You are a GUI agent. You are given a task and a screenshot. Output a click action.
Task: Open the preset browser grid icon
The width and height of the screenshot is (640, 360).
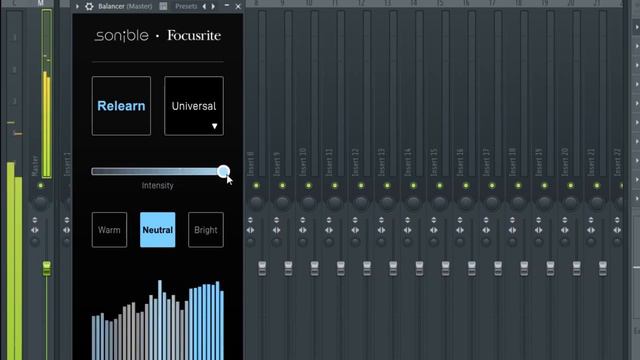tap(163, 6)
